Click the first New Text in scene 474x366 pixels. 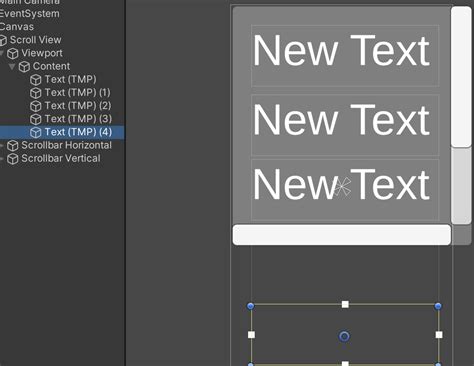[341, 51]
